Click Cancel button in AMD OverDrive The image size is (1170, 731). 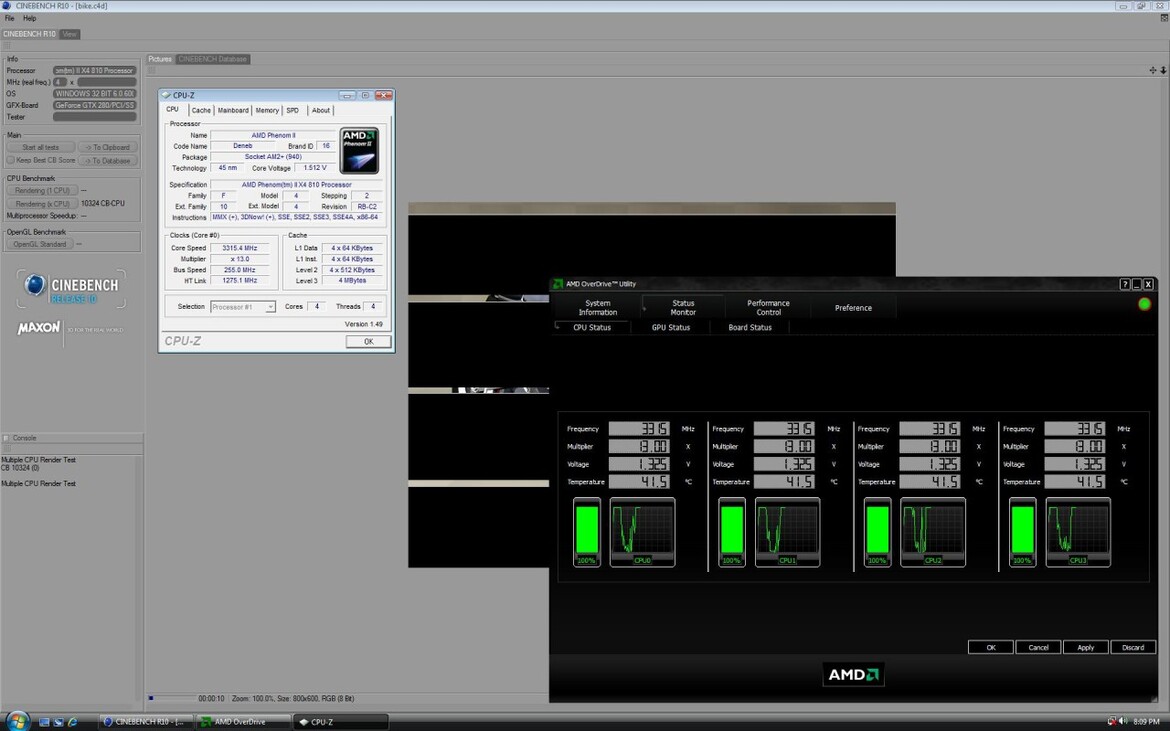(x=1038, y=647)
